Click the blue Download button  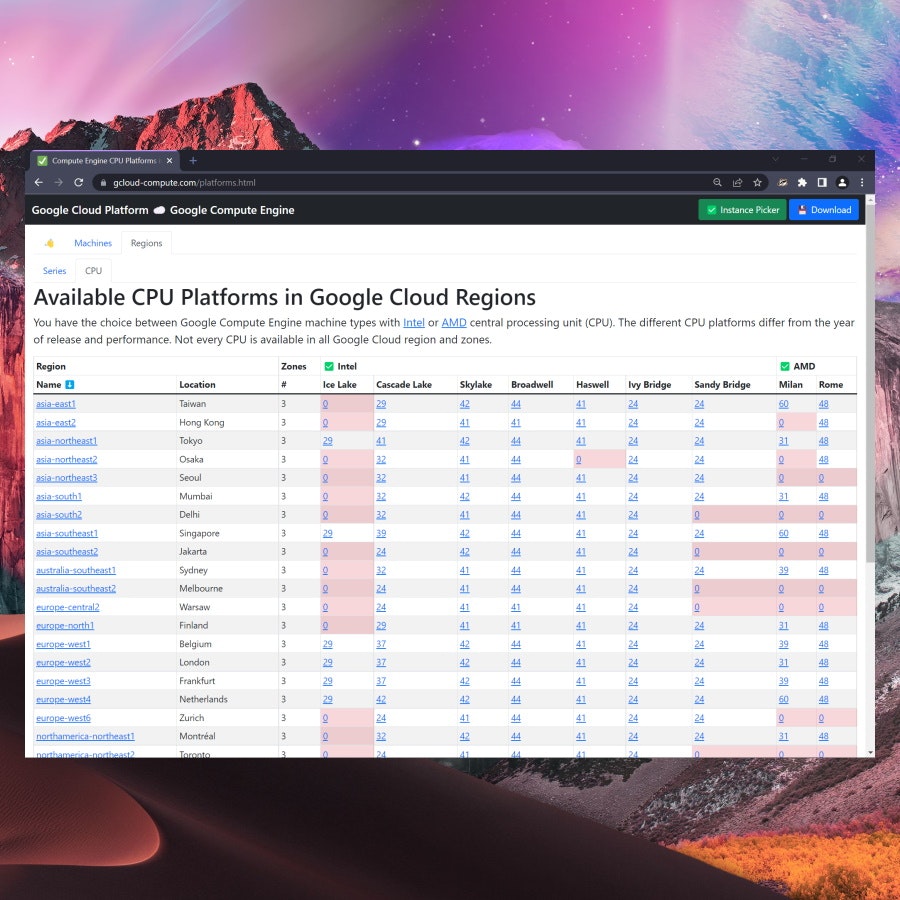pyautogui.click(x=824, y=210)
